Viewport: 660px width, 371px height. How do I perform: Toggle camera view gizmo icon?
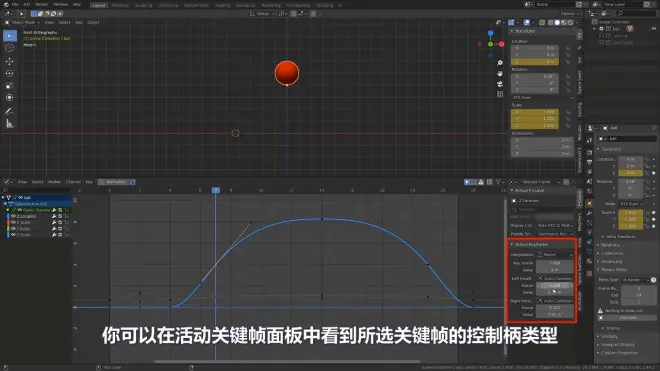point(500,84)
